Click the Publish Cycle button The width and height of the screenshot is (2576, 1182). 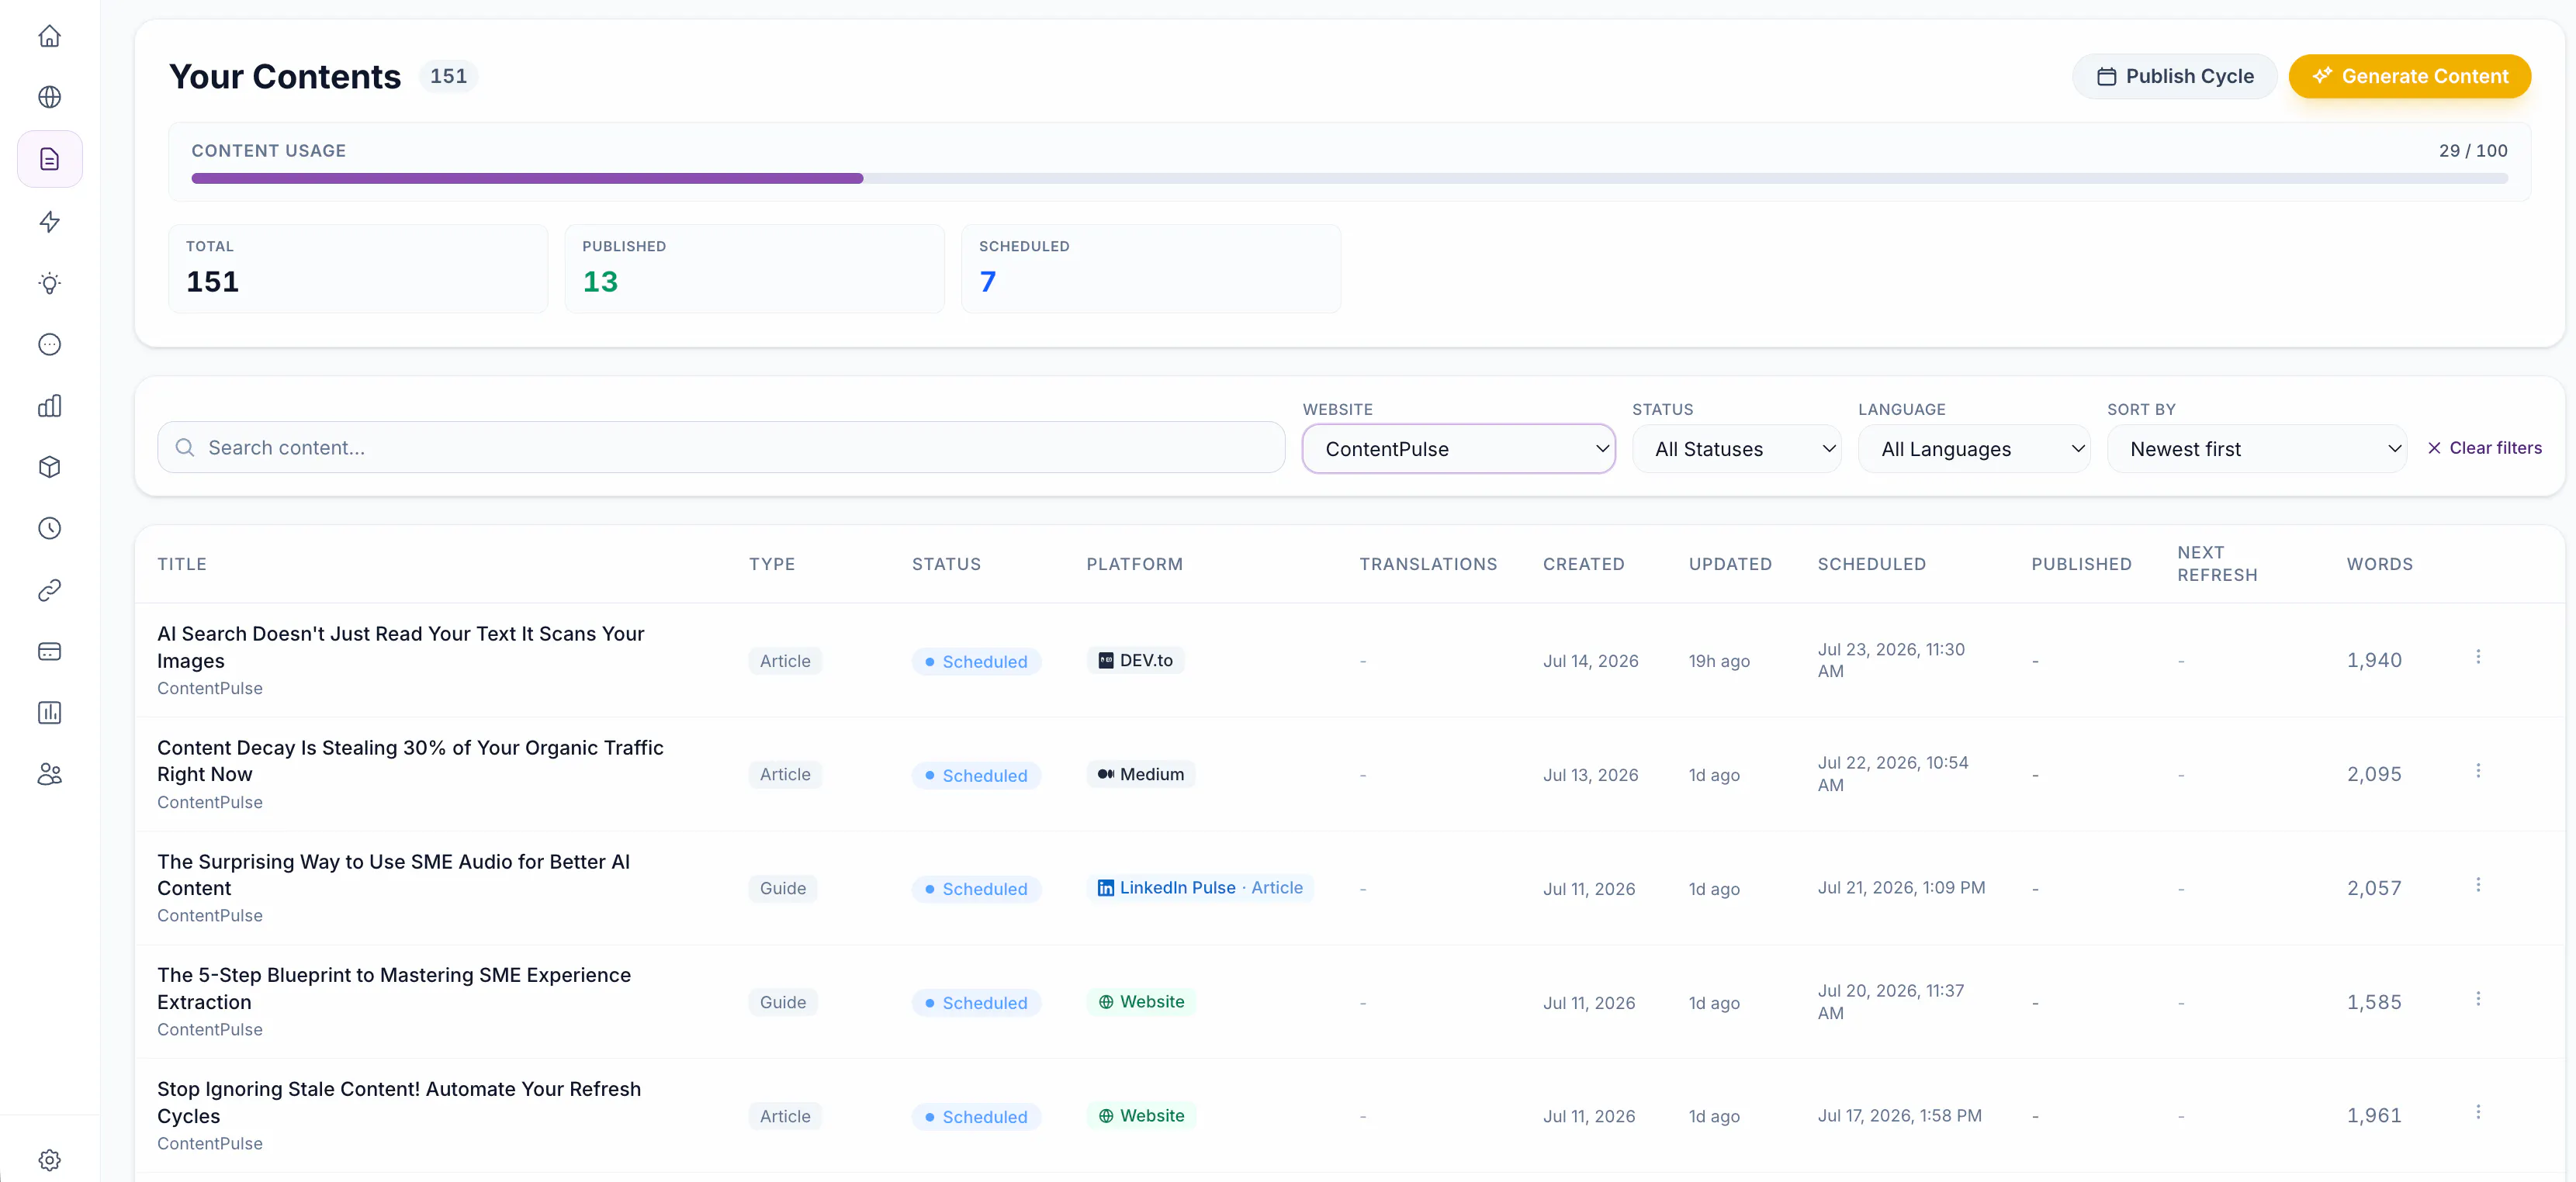[2174, 77]
